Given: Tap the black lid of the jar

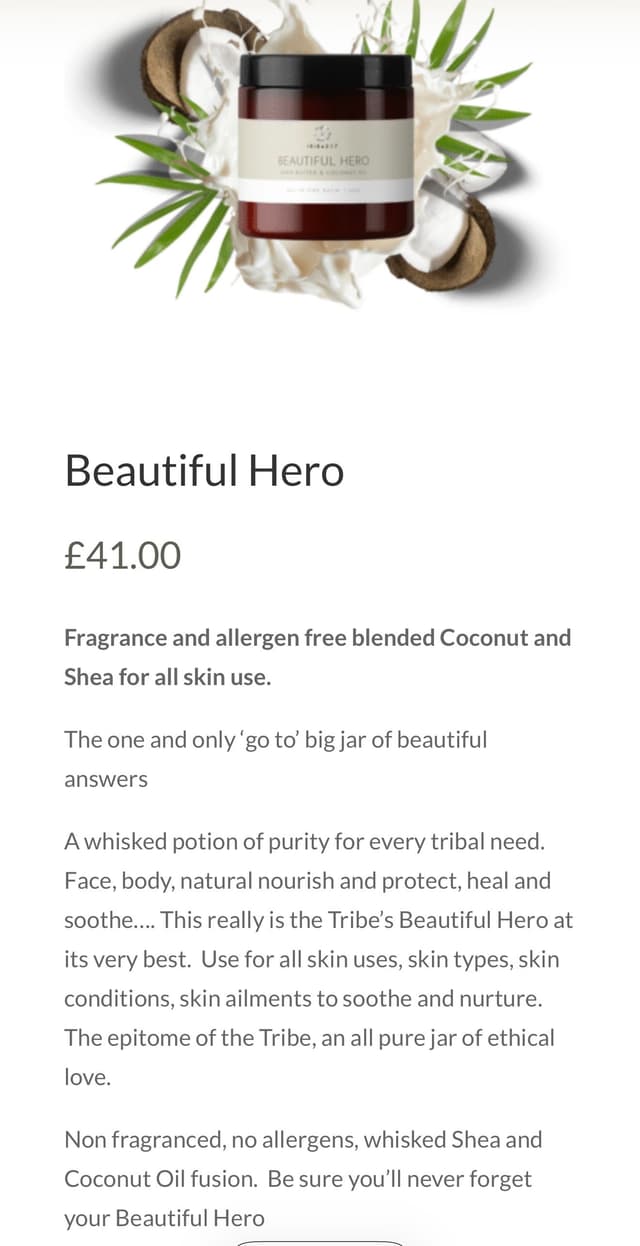Looking at the screenshot, I should point(325,72).
